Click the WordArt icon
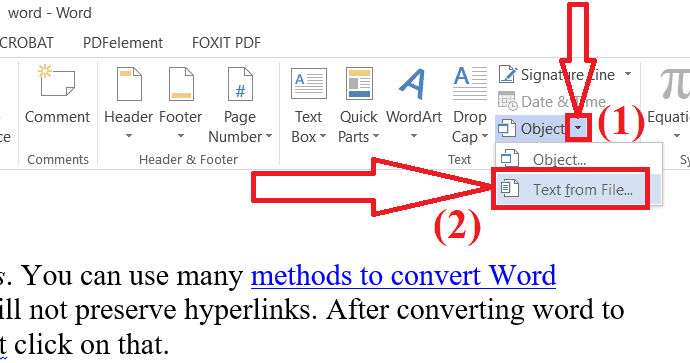The height and width of the screenshot is (363, 690). pos(412,84)
